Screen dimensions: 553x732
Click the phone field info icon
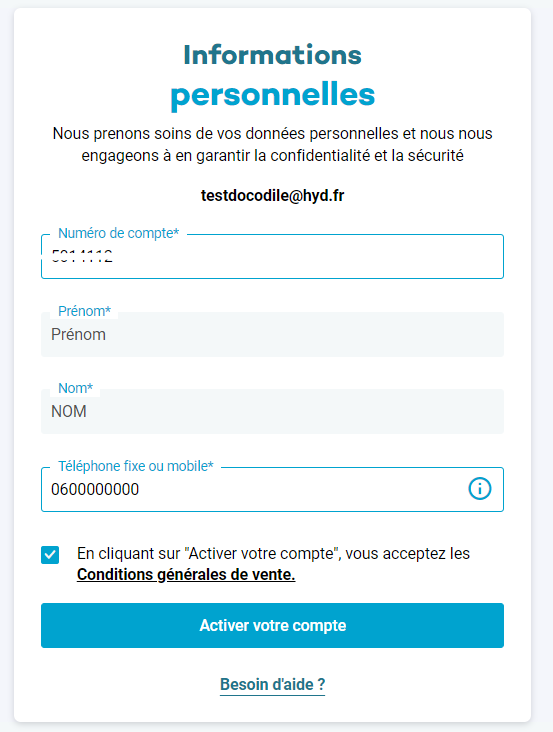point(479,489)
